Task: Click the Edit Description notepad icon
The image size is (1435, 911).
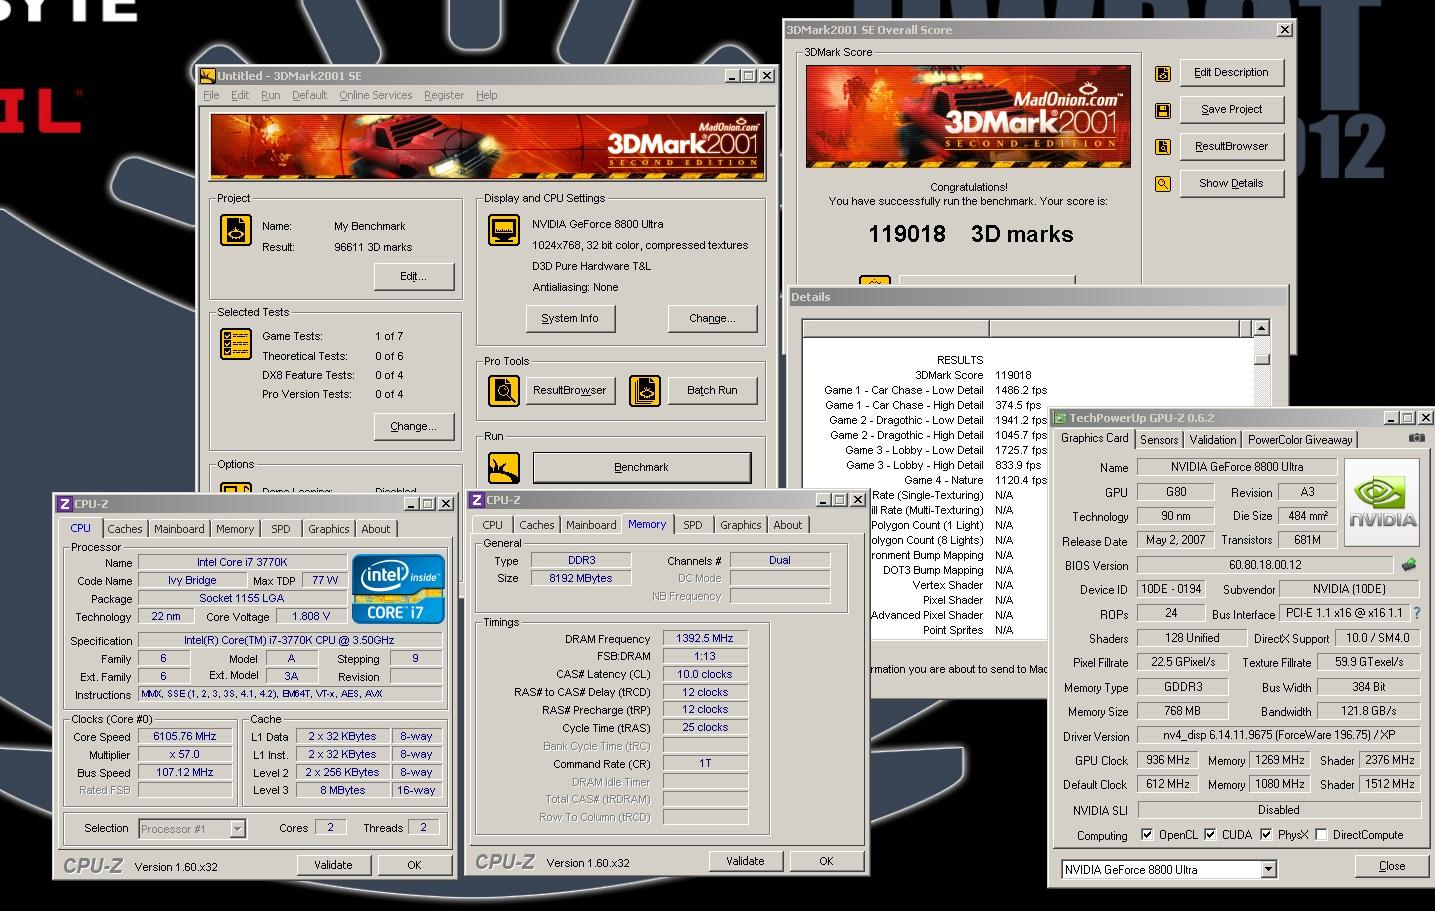Action: (1162, 73)
